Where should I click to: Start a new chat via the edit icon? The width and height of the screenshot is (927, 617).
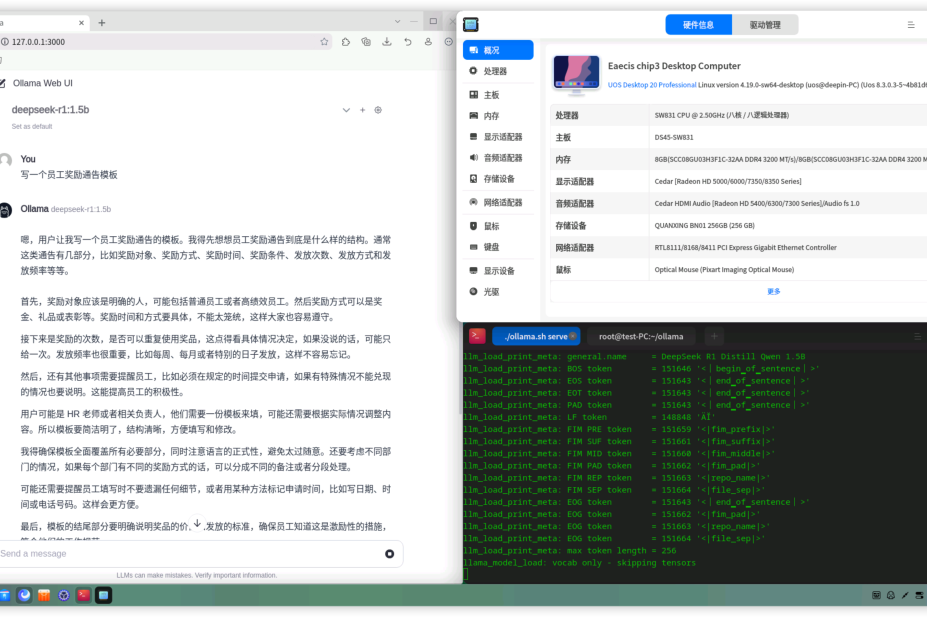coord(2,83)
